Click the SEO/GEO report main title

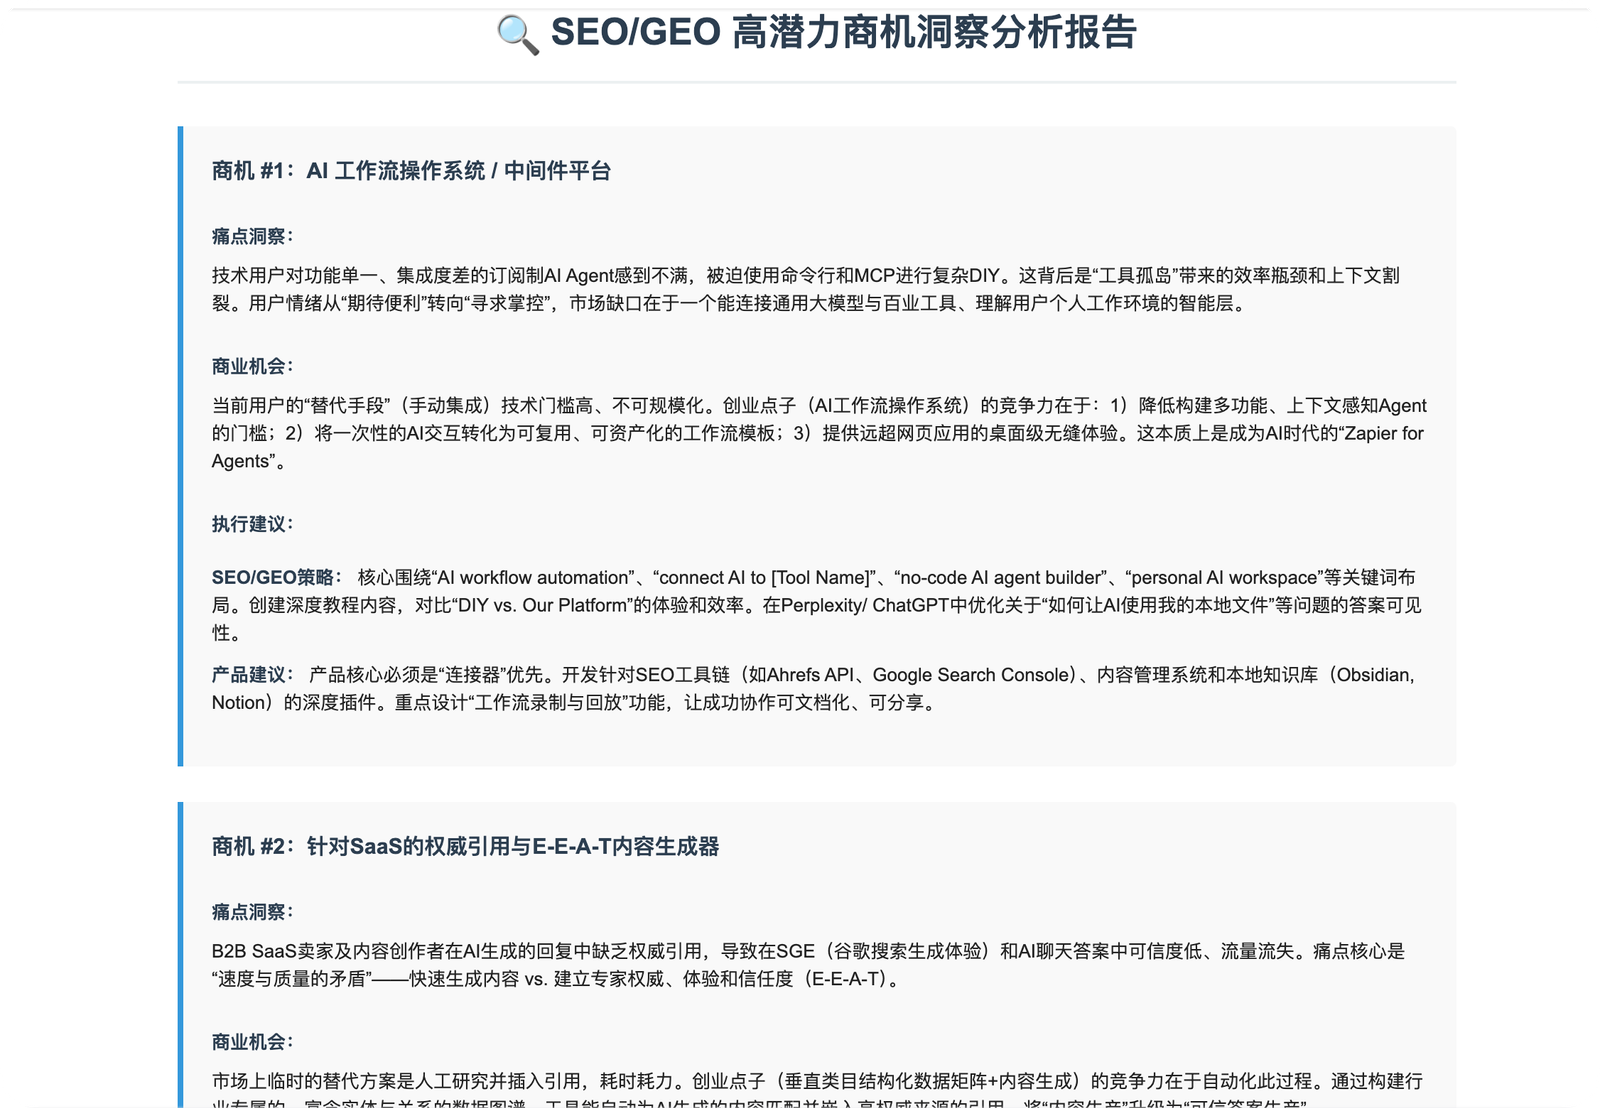coord(843,33)
